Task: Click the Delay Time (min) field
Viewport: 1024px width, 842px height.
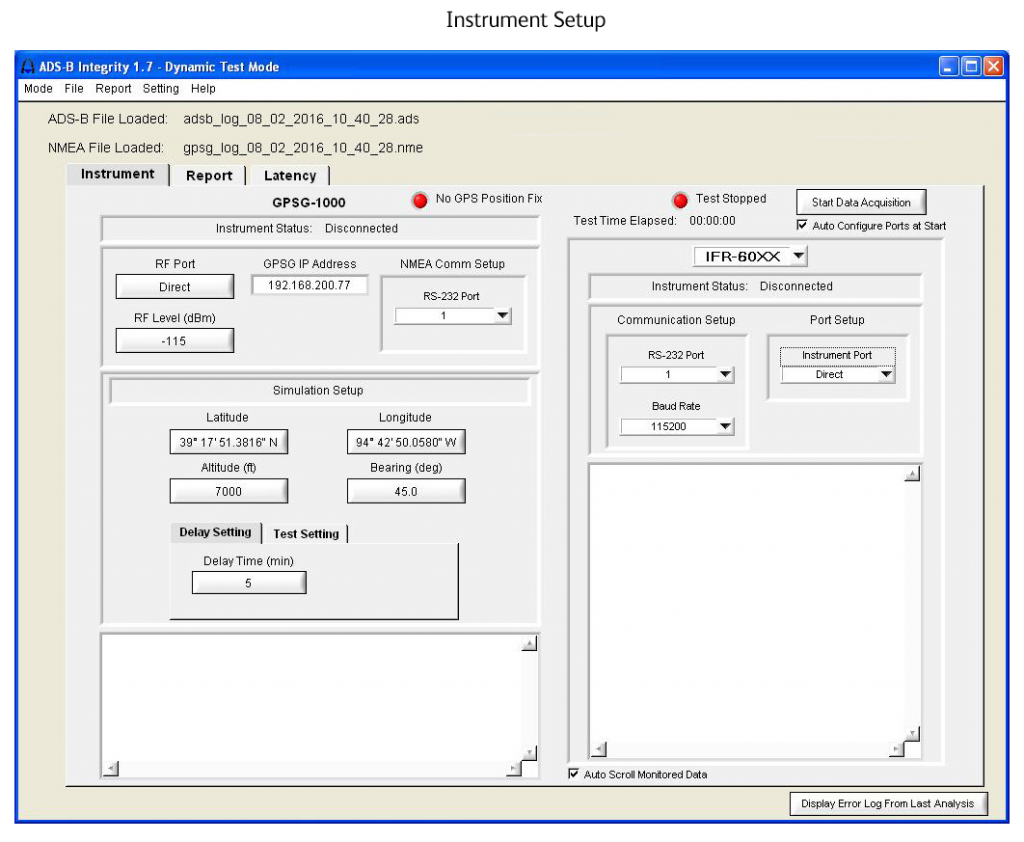Action: [x=249, y=583]
